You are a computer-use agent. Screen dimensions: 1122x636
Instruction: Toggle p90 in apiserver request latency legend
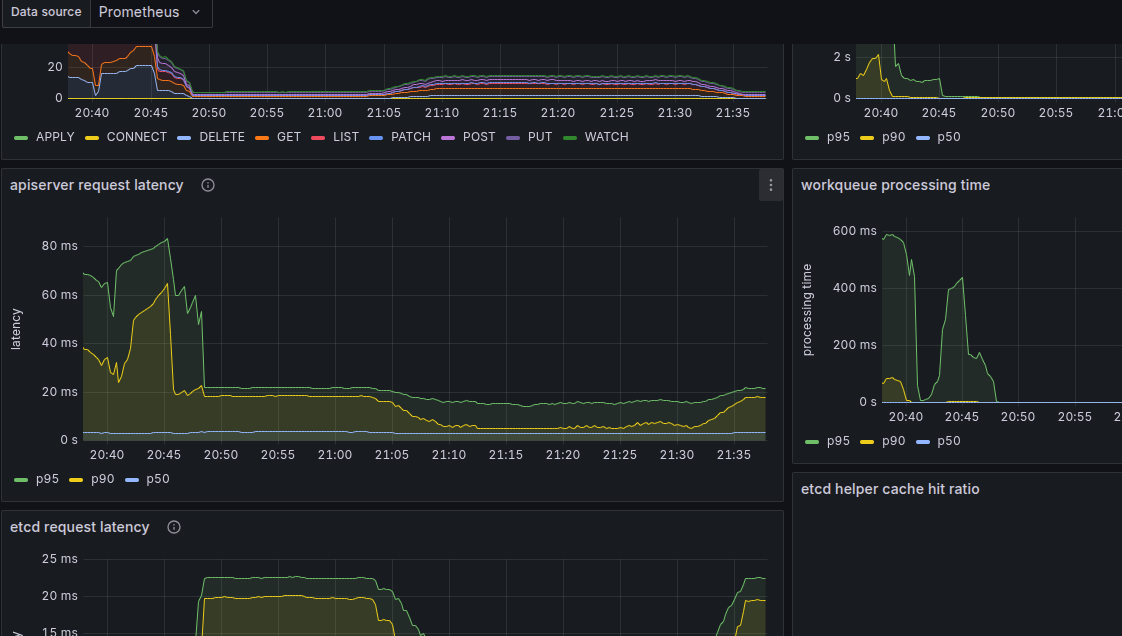pyautogui.click(x=102, y=479)
